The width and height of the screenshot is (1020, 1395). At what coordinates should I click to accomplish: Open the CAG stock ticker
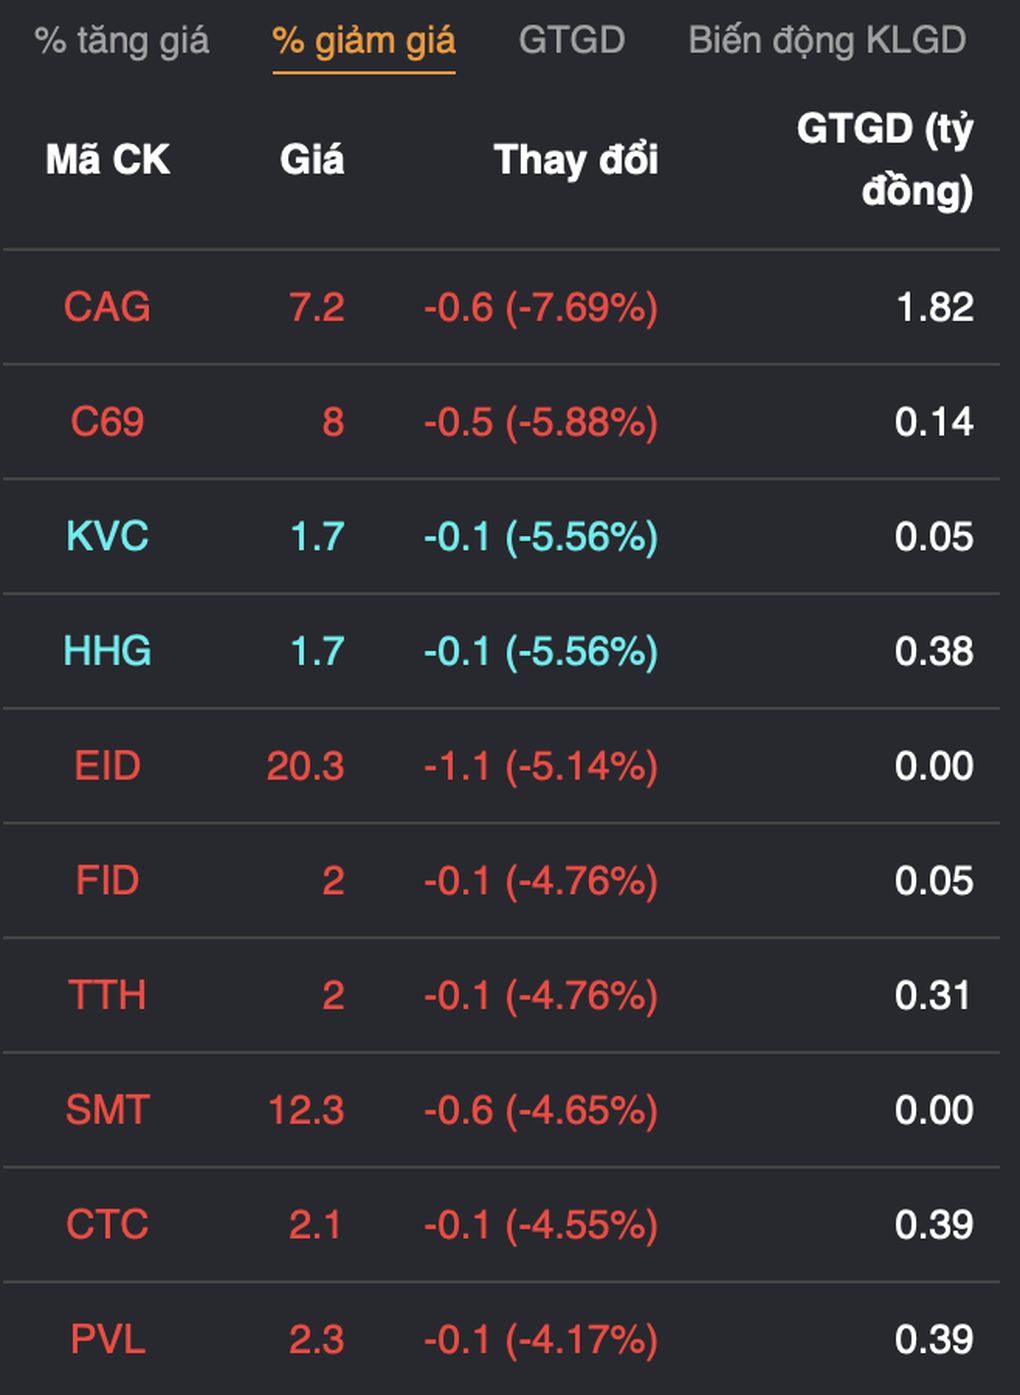107,307
